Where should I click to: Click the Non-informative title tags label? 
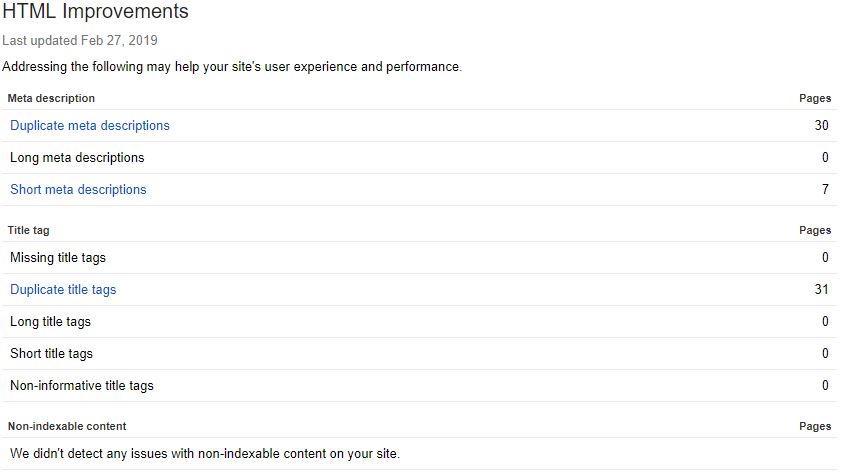(x=82, y=386)
